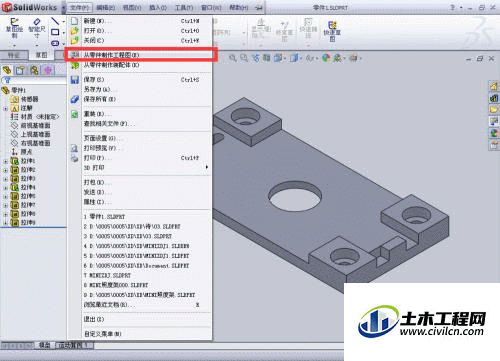Image resolution: width=500 pixels, height=361 pixels.
Task: Click zoom to area magnifier icon
Action: pyautogui.click(x=244, y=58)
